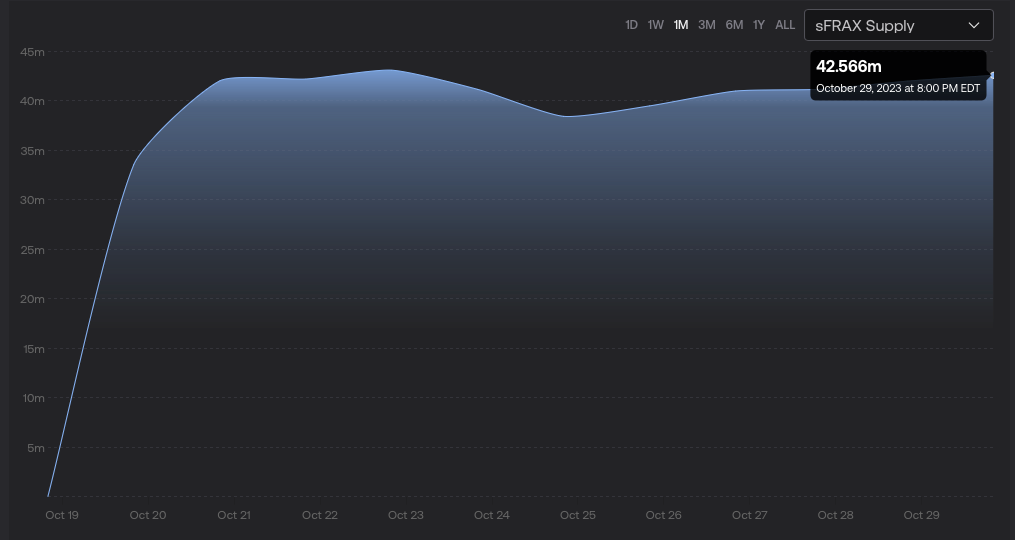Click the October 29, 2023 tooltip date

897,88
